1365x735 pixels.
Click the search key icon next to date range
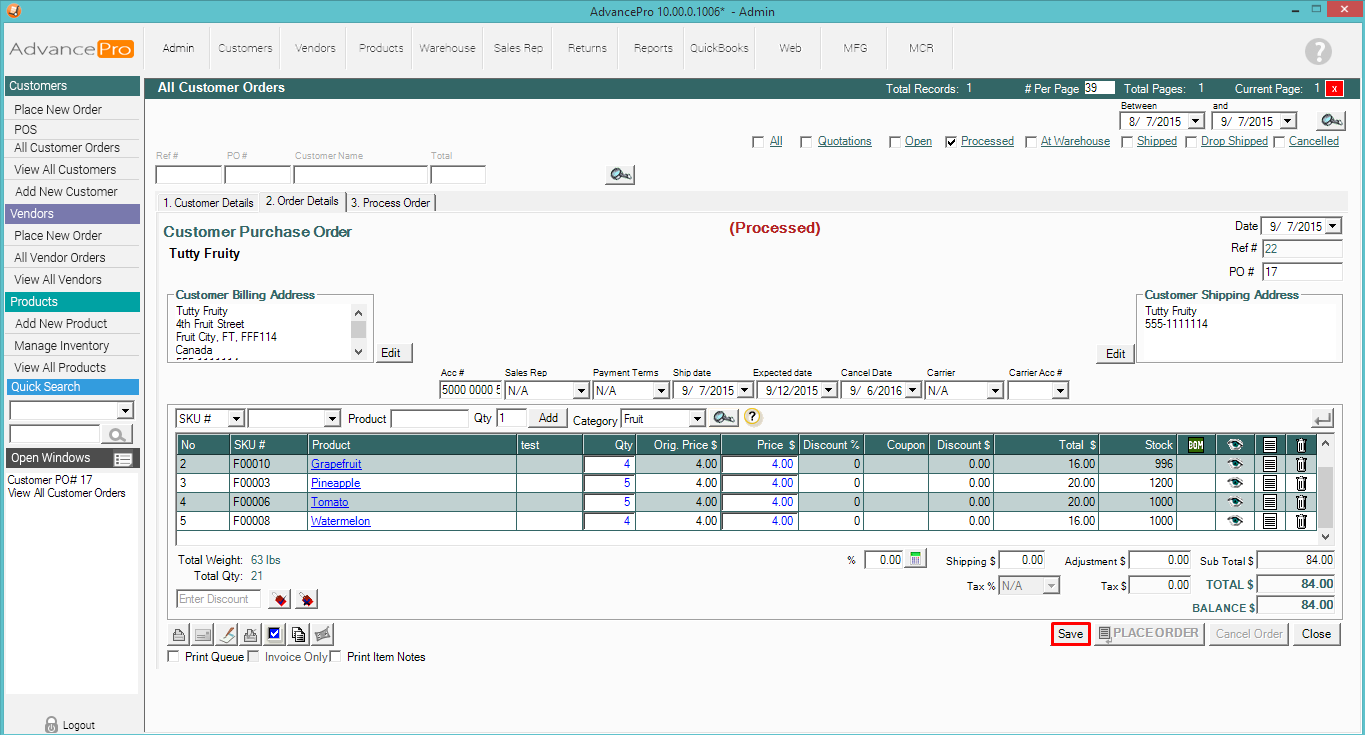coord(1330,120)
